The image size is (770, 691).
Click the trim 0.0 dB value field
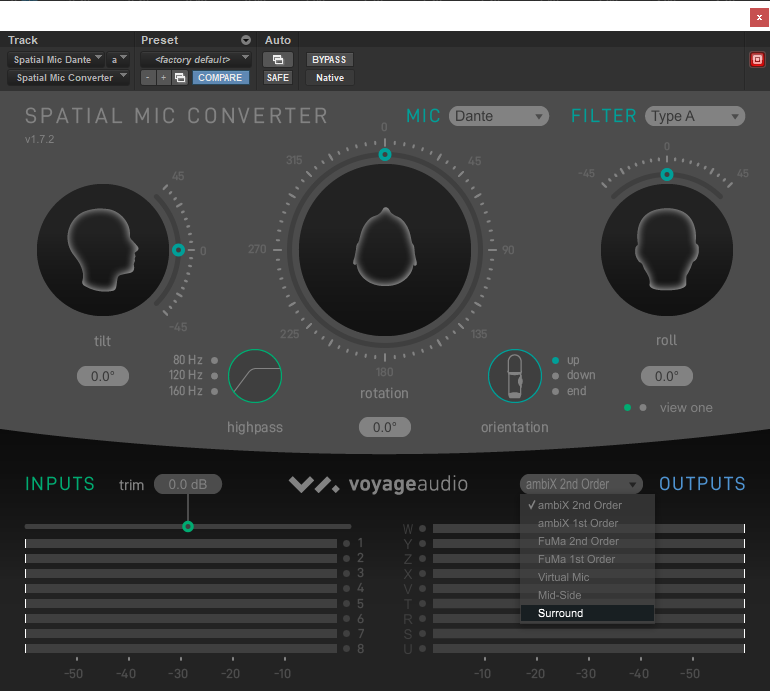pos(188,484)
